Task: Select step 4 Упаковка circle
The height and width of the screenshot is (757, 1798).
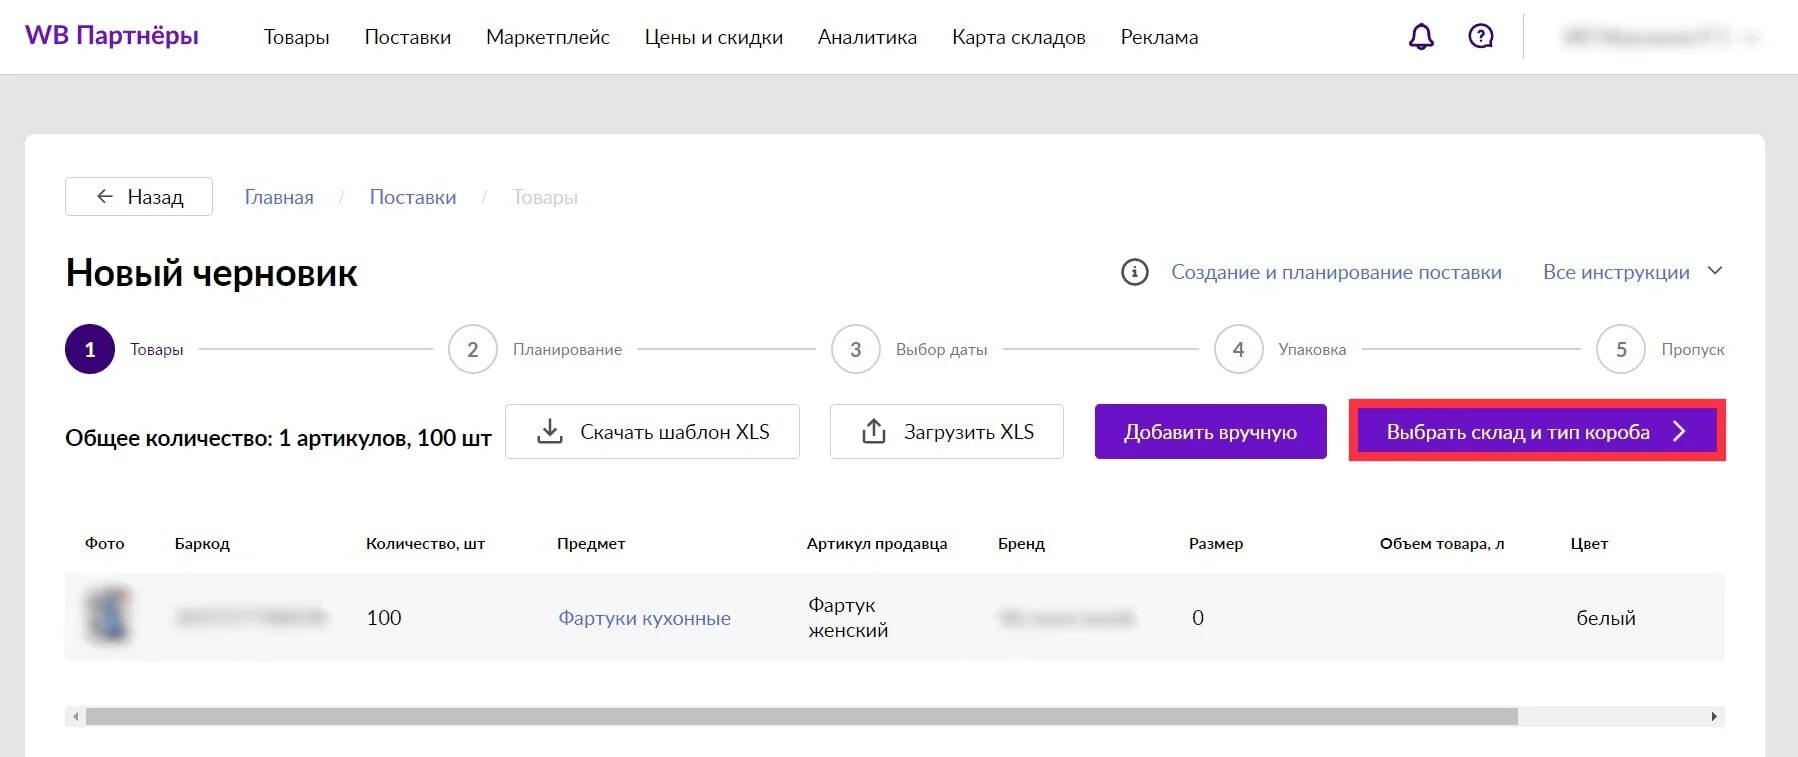Action: 1239,349
